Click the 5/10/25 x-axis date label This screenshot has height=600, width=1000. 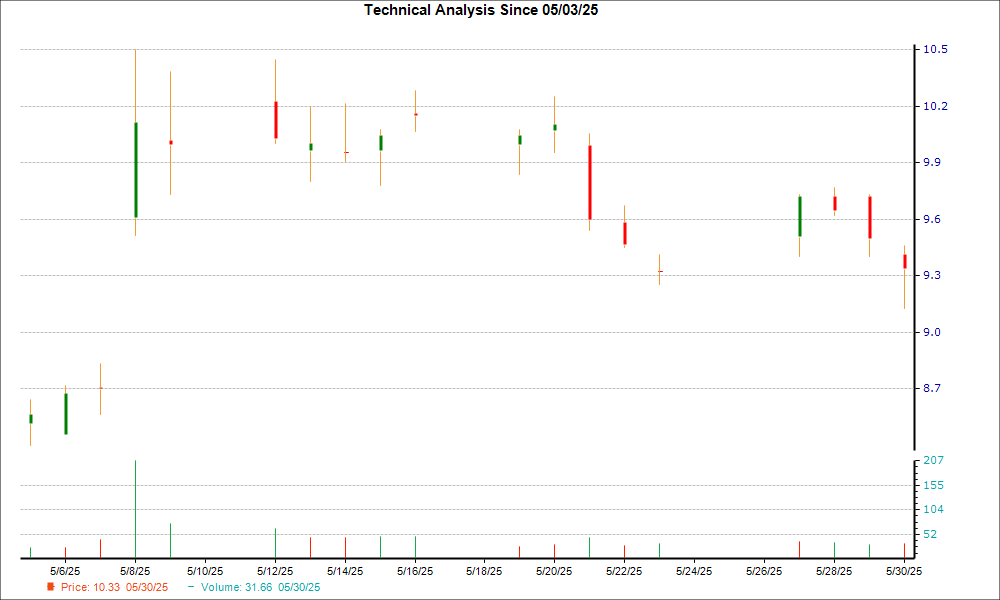205,571
